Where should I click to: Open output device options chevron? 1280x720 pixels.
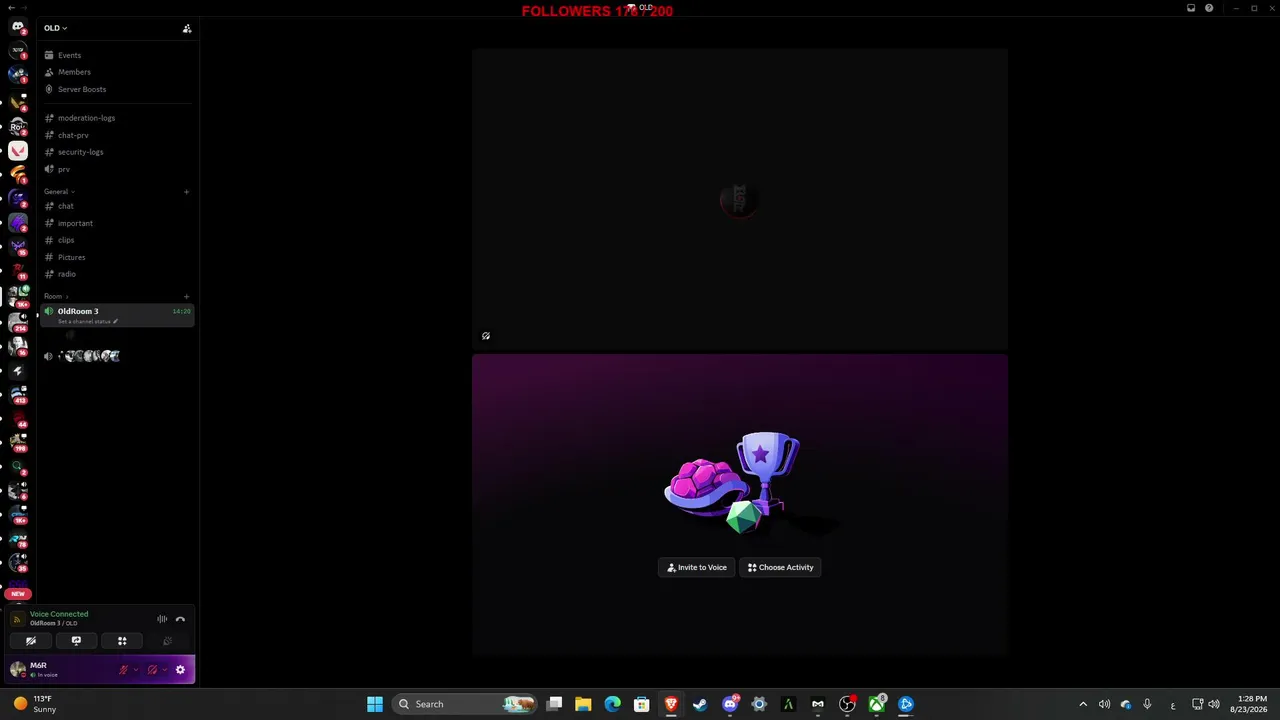pyautogui.click(x=165, y=670)
